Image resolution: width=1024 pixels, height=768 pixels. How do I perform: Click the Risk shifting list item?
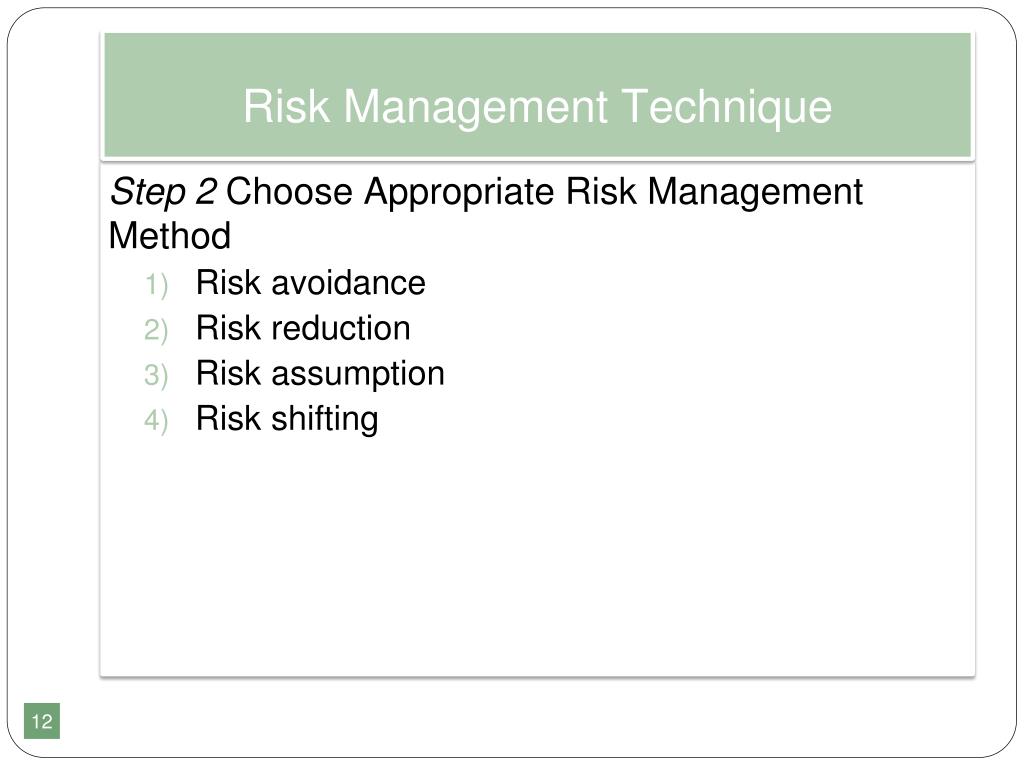(287, 419)
